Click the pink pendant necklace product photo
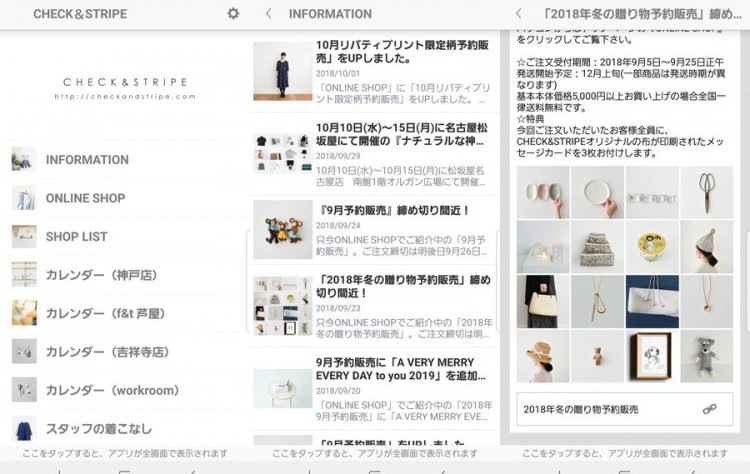The height and width of the screenshot is (474, 750). pos(706,301)
